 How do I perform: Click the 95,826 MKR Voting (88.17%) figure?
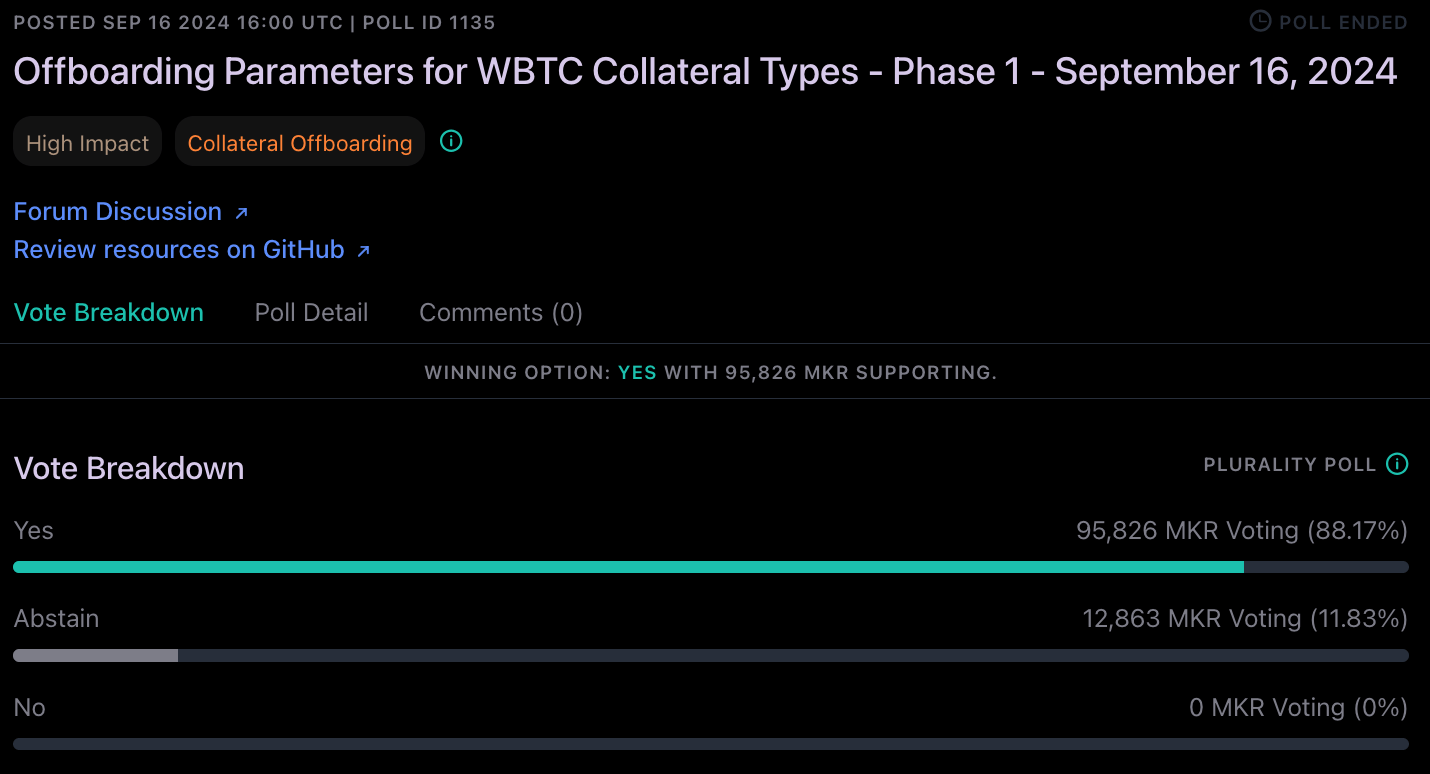pyautogui.click(x=1241, y=531)
